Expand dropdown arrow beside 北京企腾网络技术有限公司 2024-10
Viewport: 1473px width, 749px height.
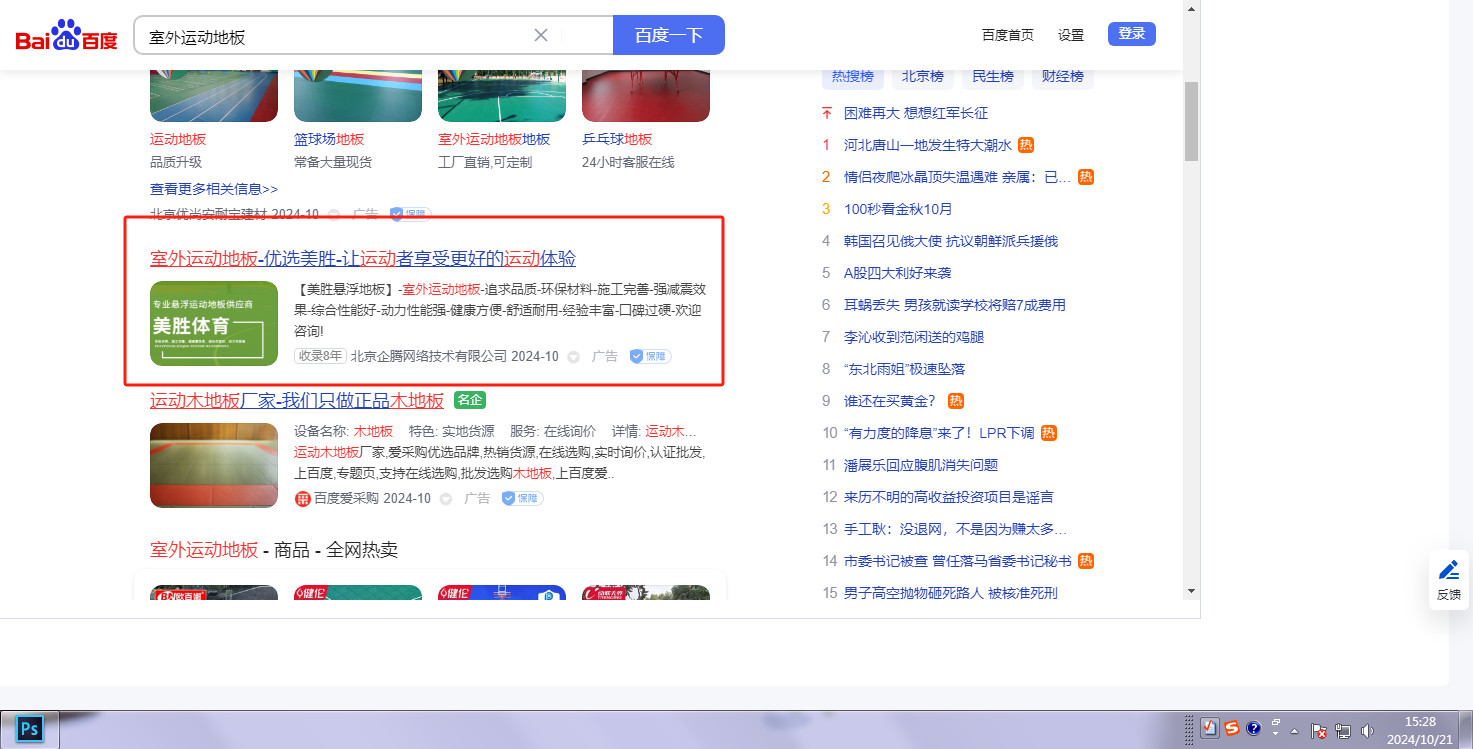574,357
